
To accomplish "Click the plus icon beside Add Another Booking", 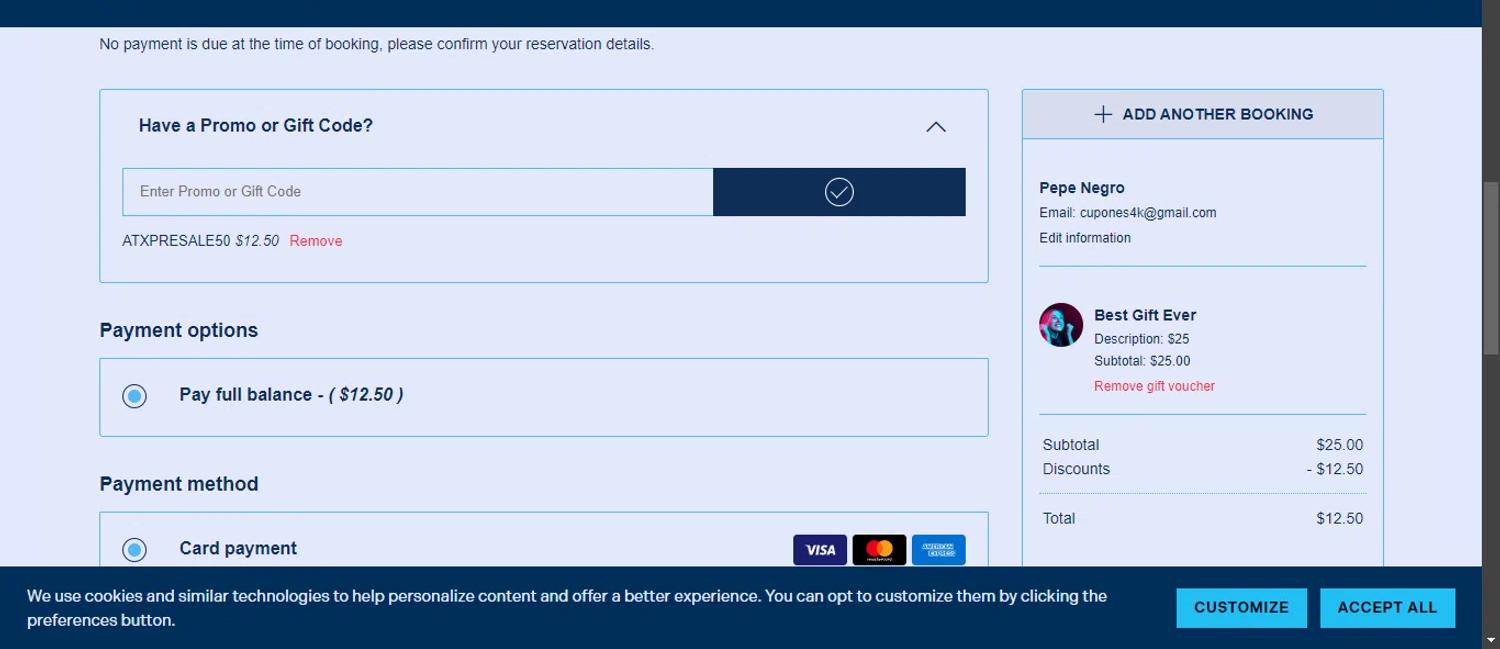I will point(1103,114).
